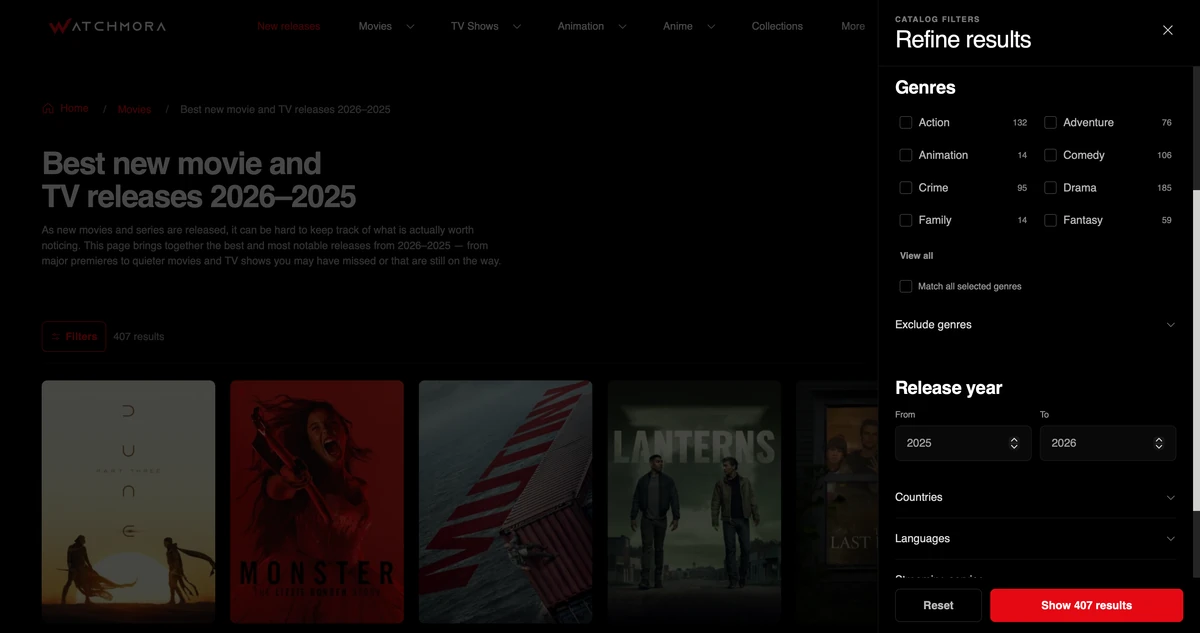Open the Collections menu item
Screen dimensions: 1200x633
777,26
